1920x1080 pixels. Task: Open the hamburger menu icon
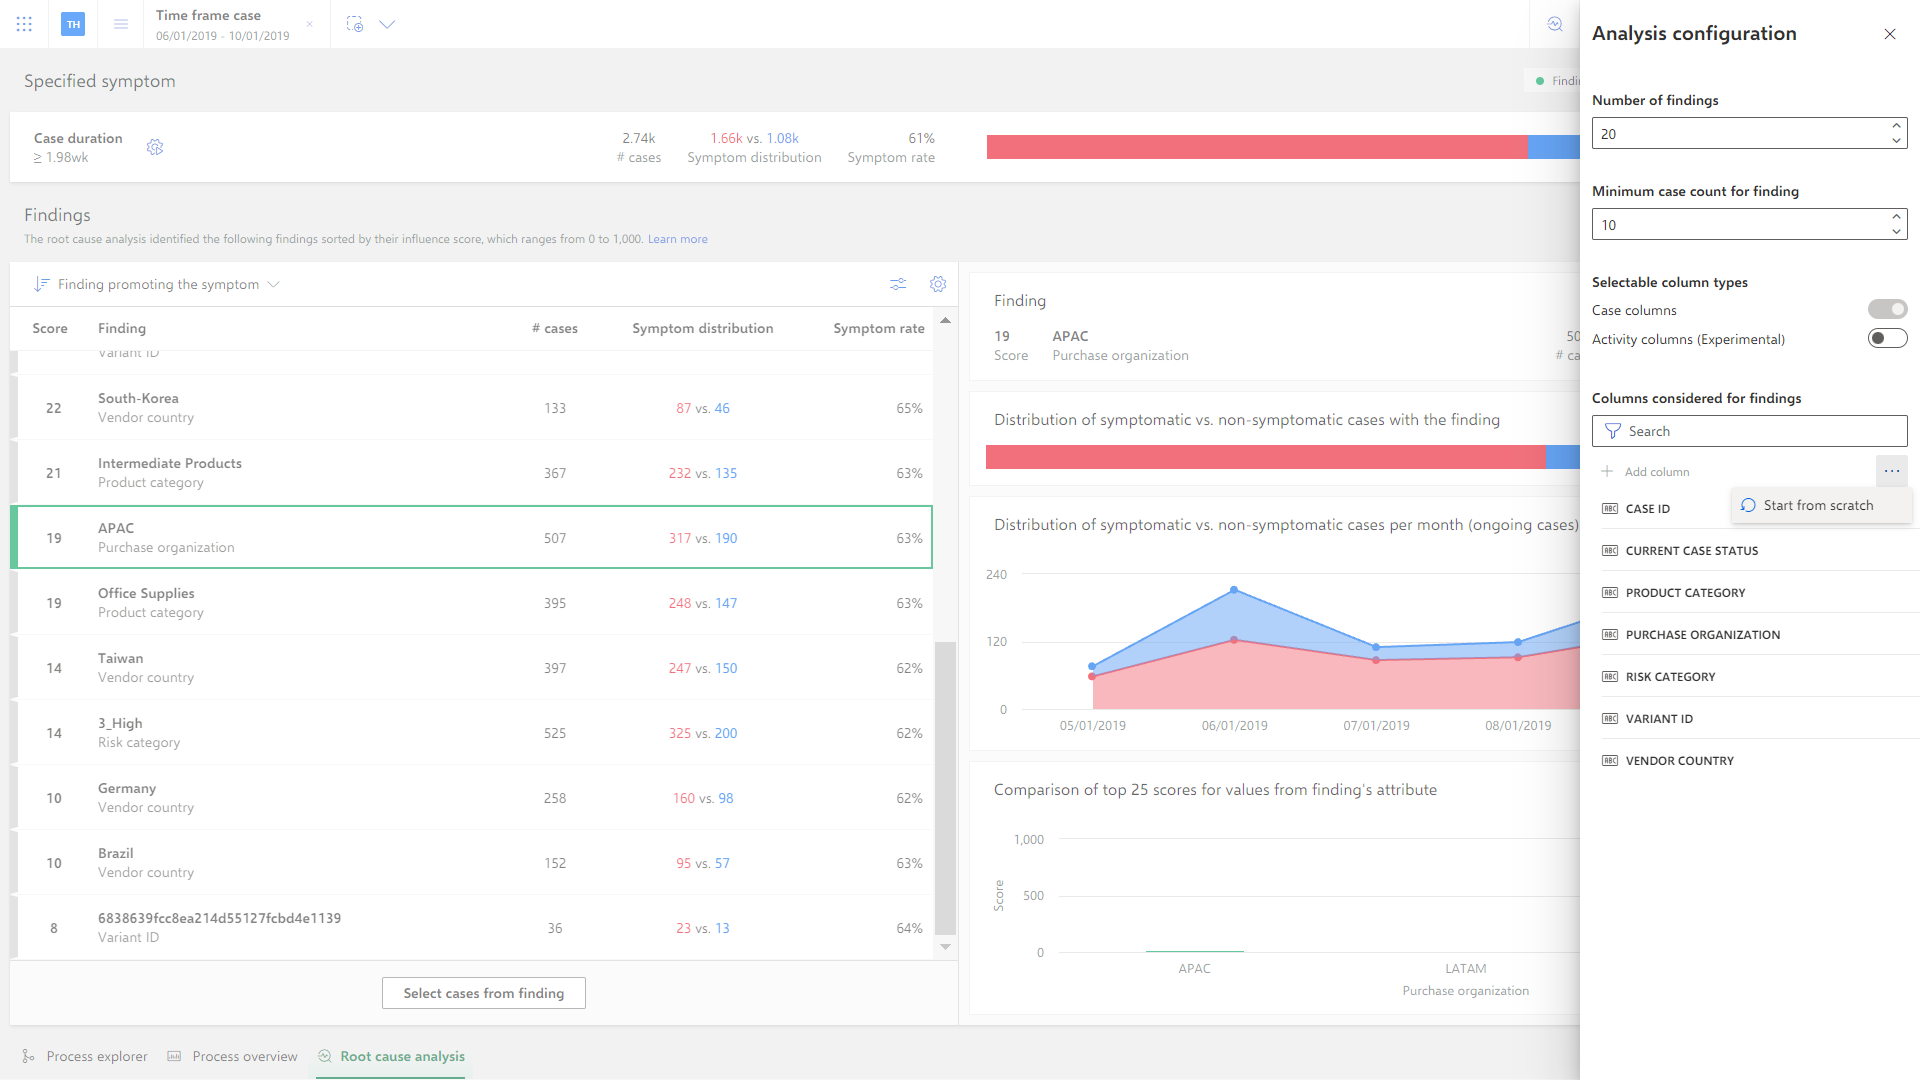[121, 24]
